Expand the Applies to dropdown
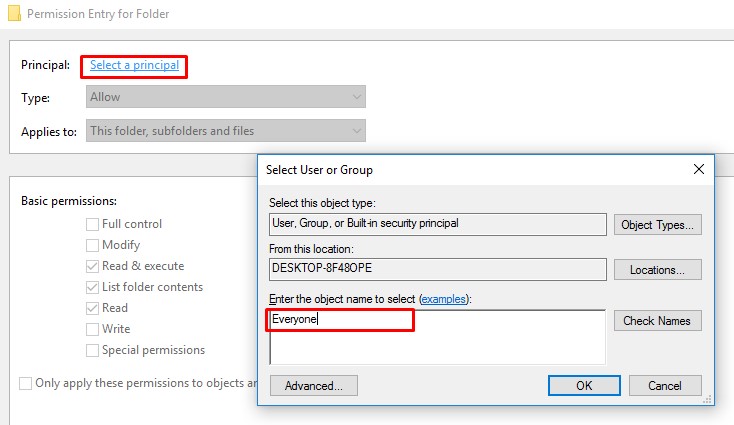The height and width of the screenshot is (425, 734). (x=225, y=131)
